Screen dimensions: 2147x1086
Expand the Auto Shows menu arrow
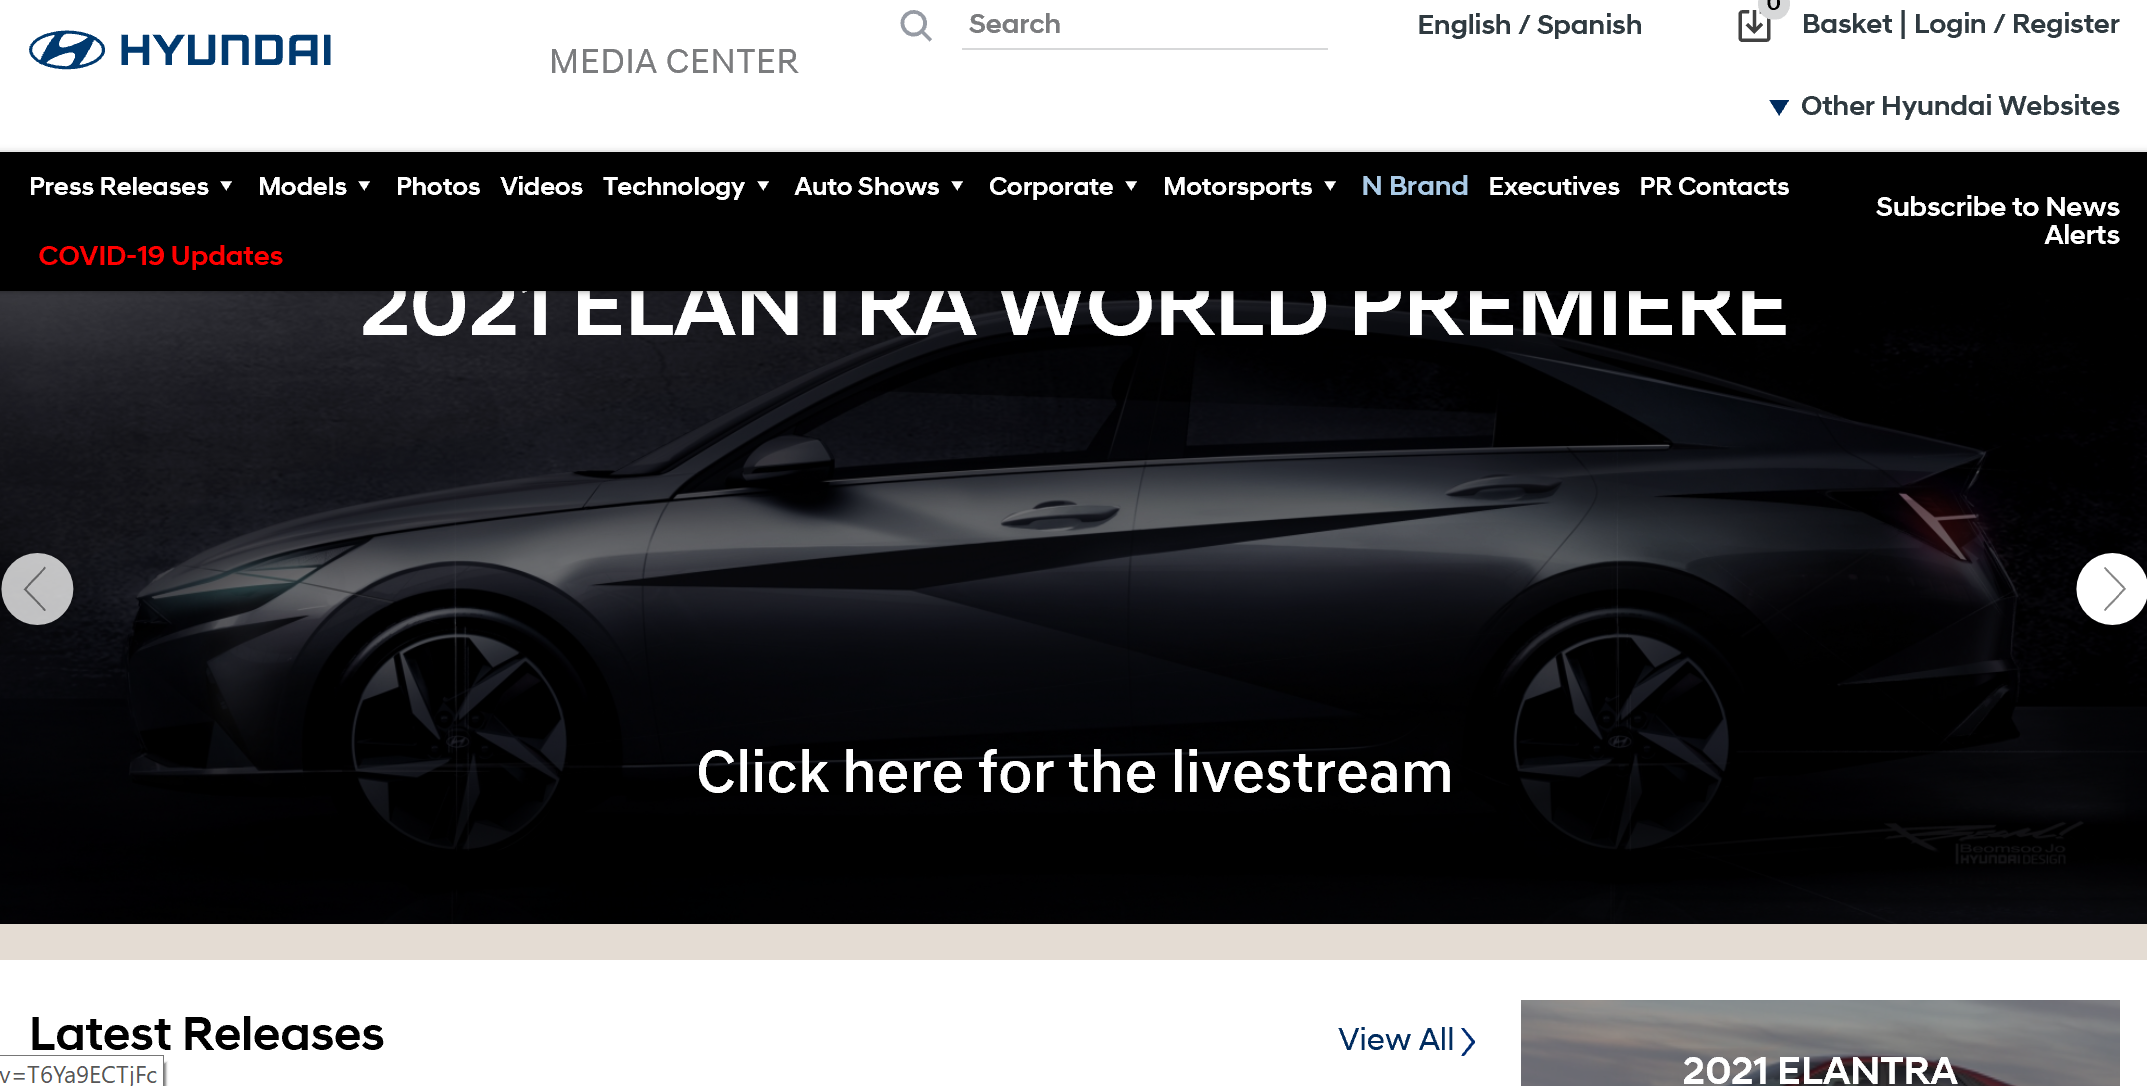[x=957, y=186]
